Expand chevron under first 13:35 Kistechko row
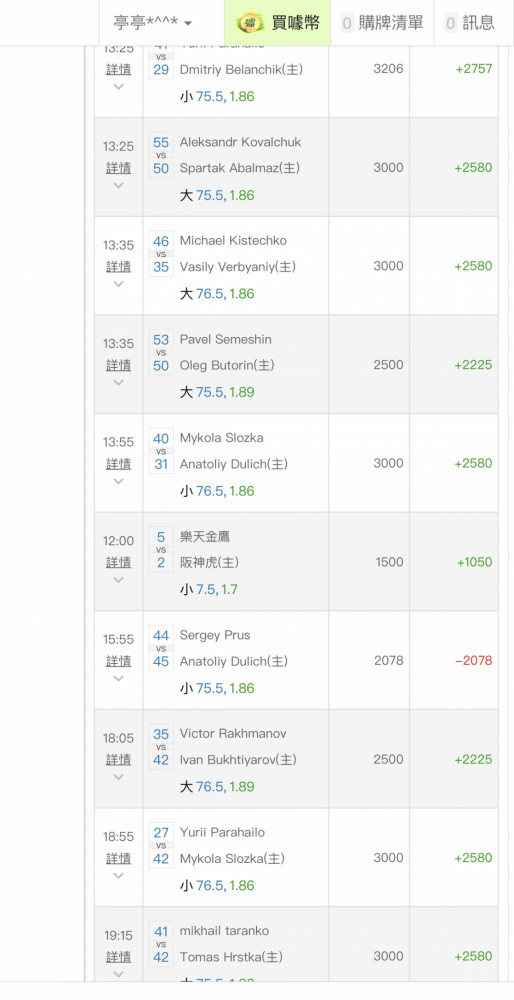Viewport: 514px width, 1000px height. (119, 284)
